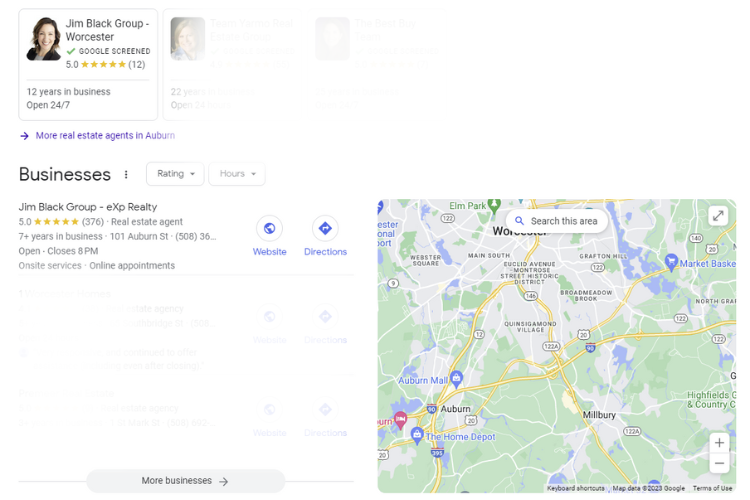
Task: Click the Highfields Golf & Country Club label
Action: tap(711, 400)
